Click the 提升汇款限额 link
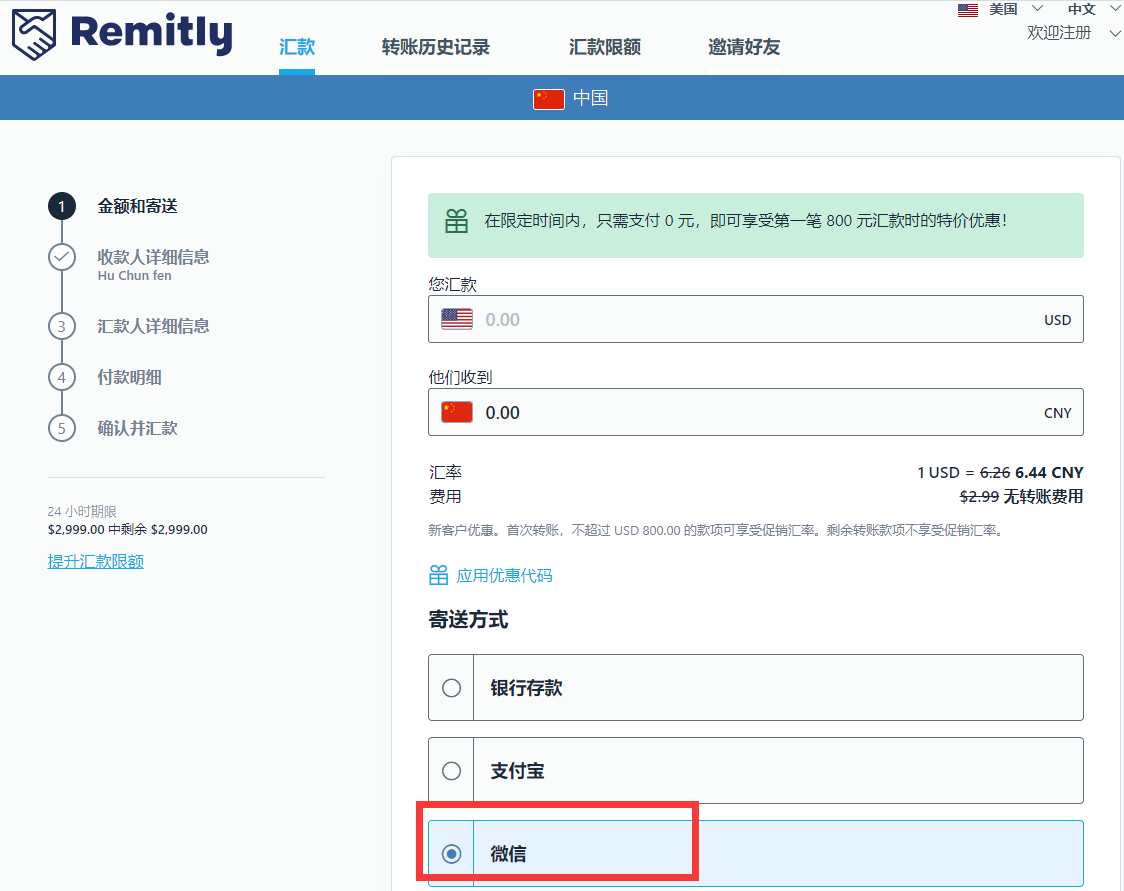Image resolution: width=1124 pixels, height=891 pixels. 96,561
